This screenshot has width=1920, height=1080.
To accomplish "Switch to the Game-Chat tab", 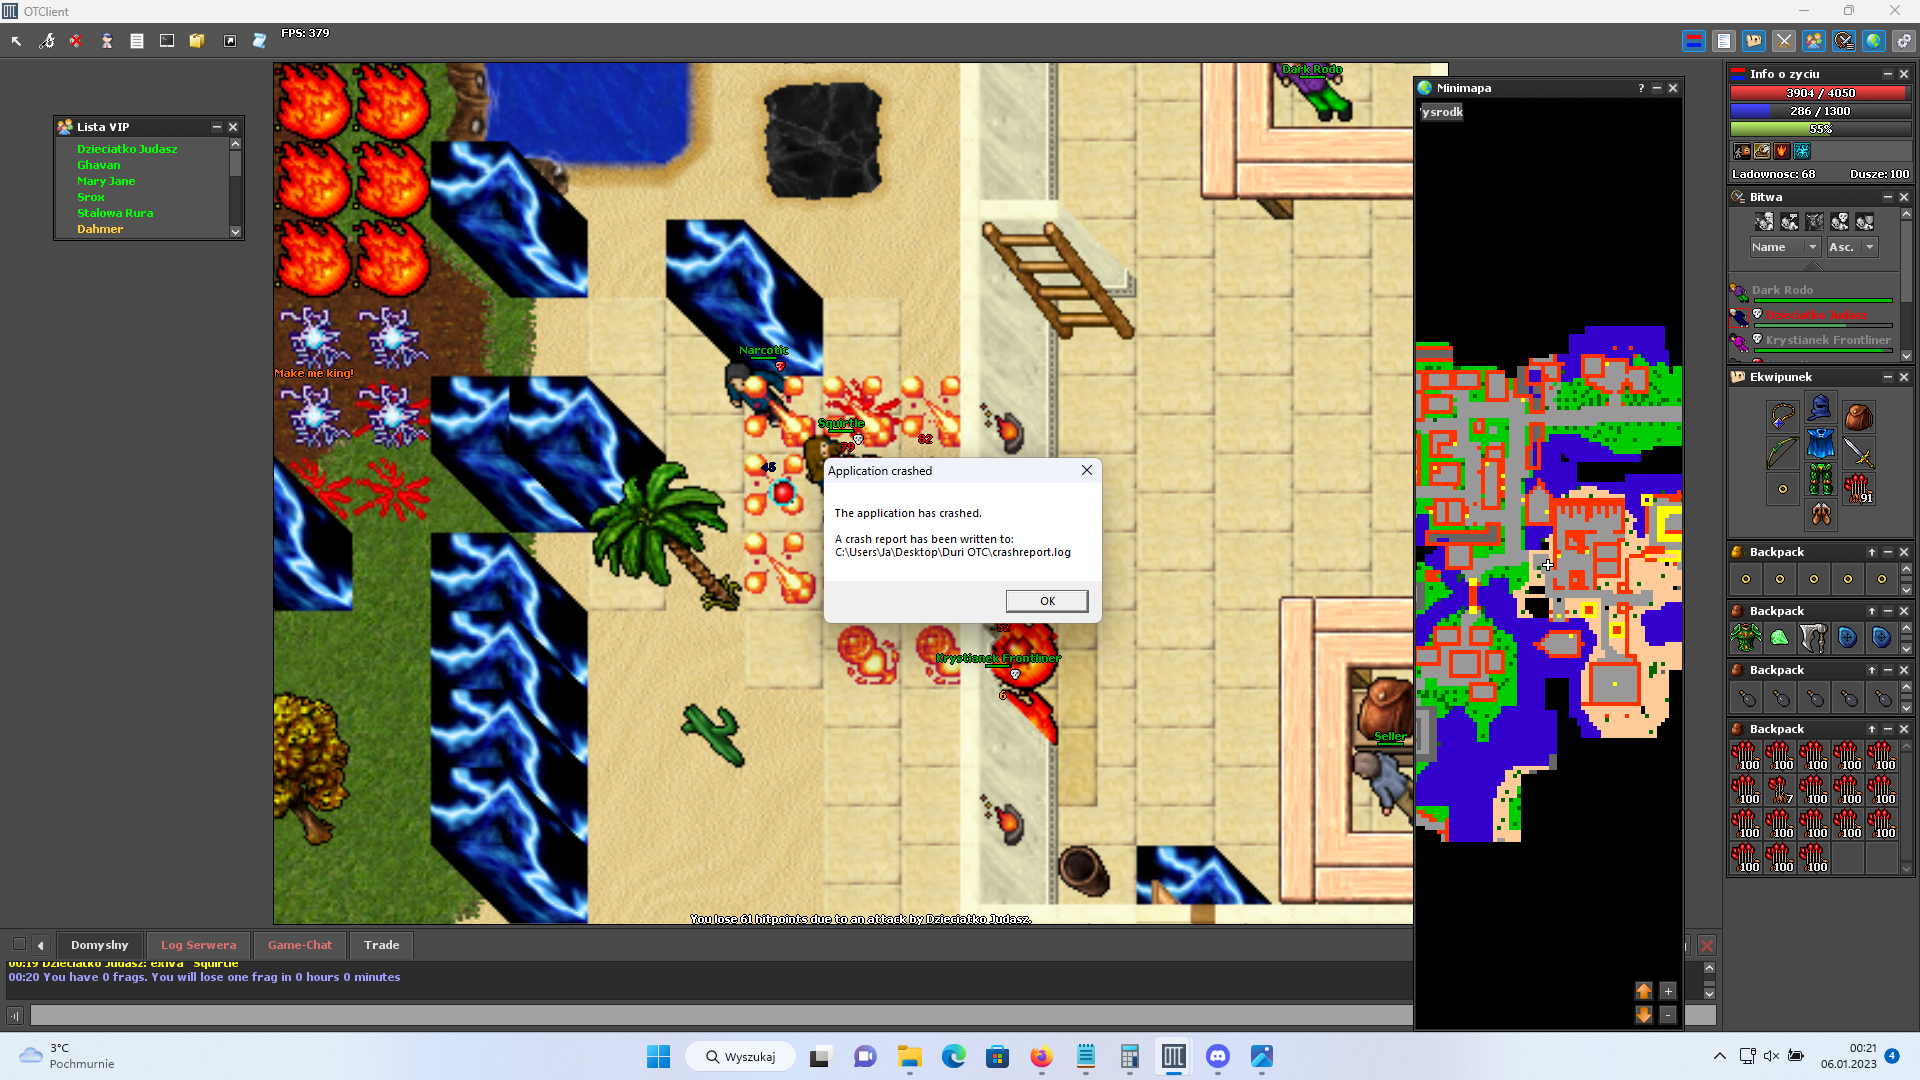I will [x=300, y=945].
